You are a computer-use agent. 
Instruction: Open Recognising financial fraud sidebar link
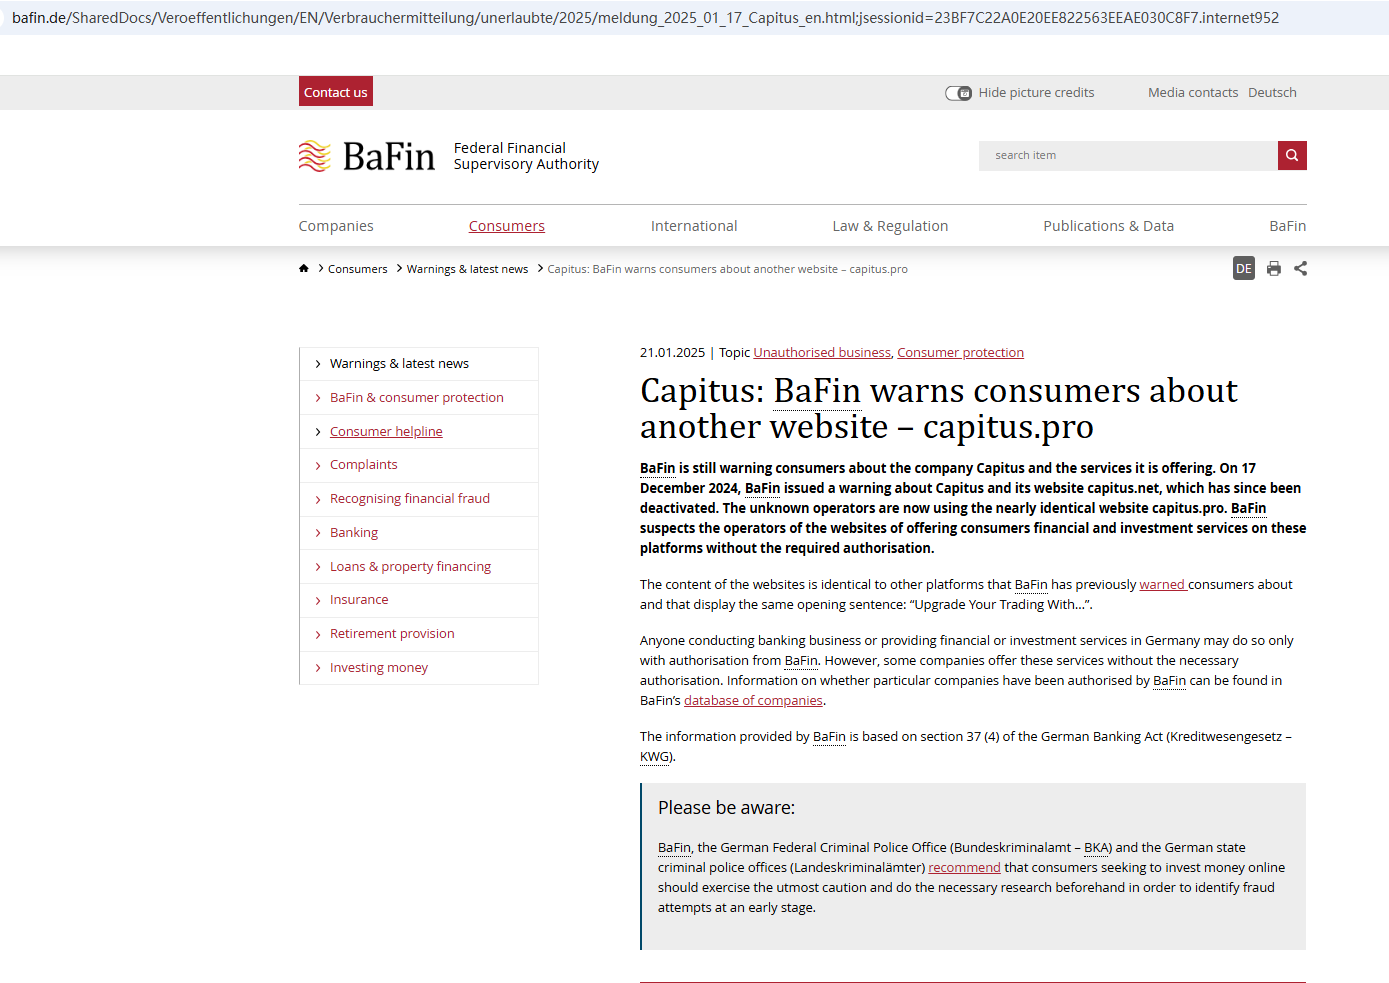[x=410, y=498]
